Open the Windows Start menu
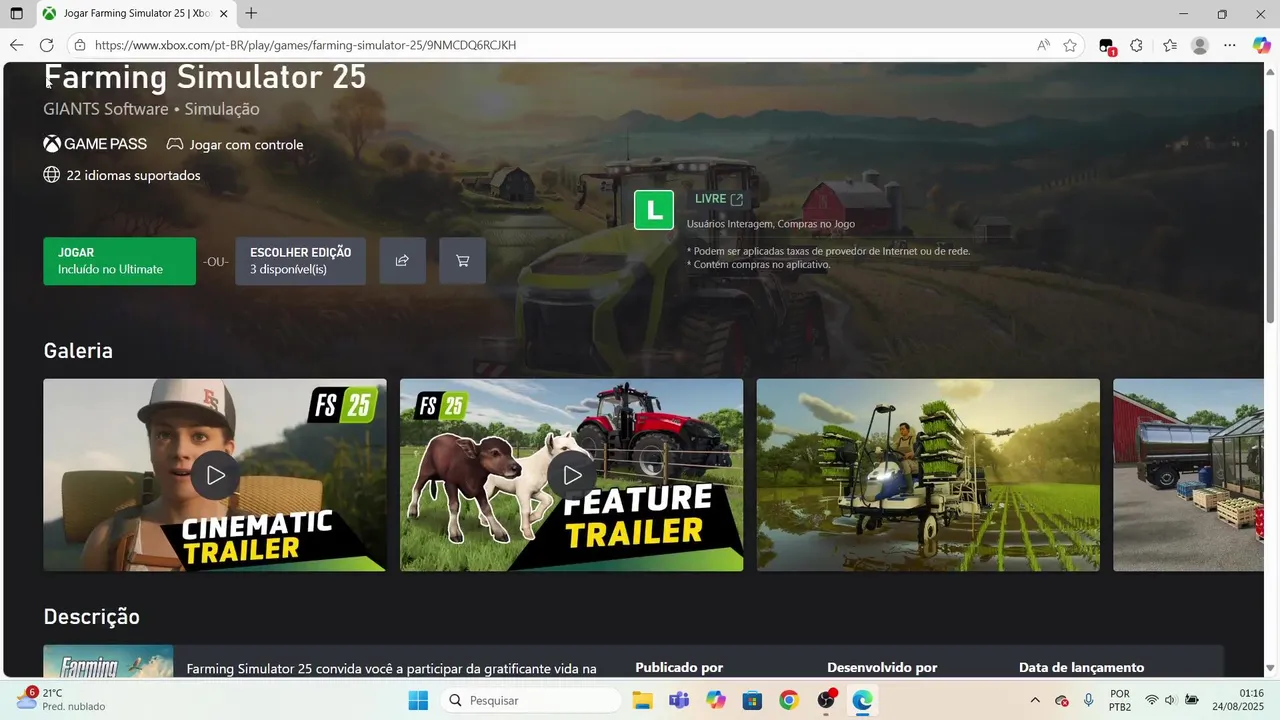This screenshot has width=1280, height=720. [x=418, y=700]
